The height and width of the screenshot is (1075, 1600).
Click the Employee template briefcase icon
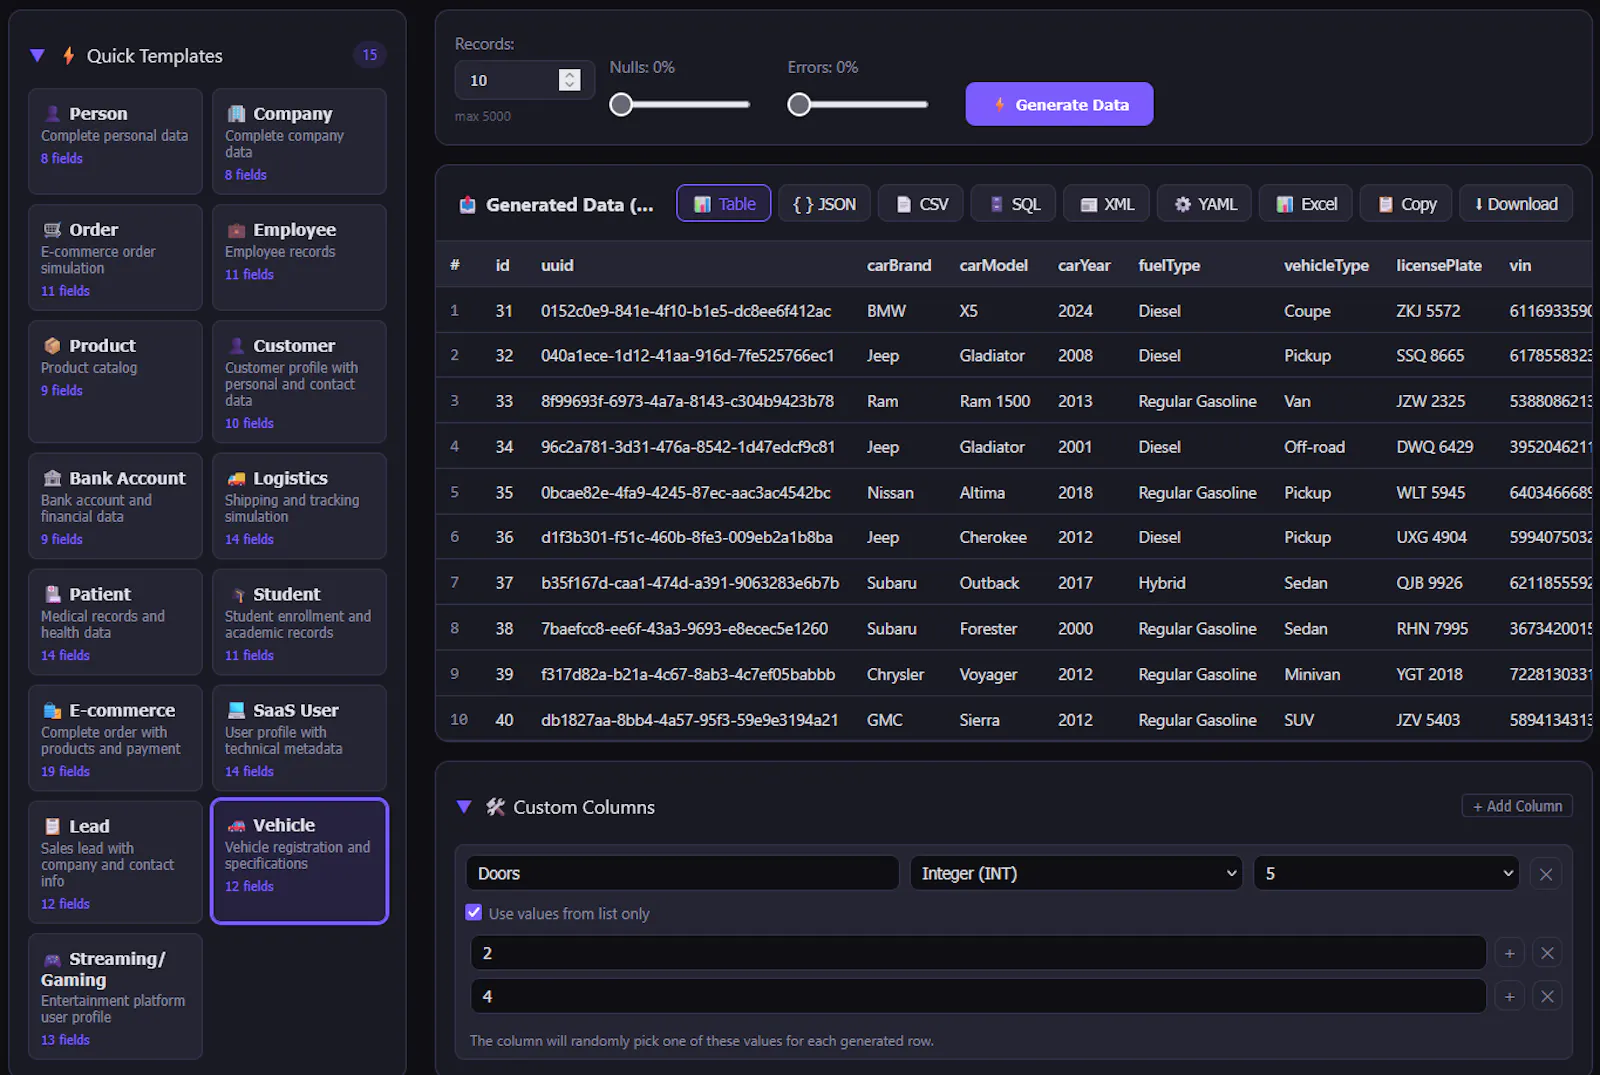pyautogui.click(x=236, y=230)
